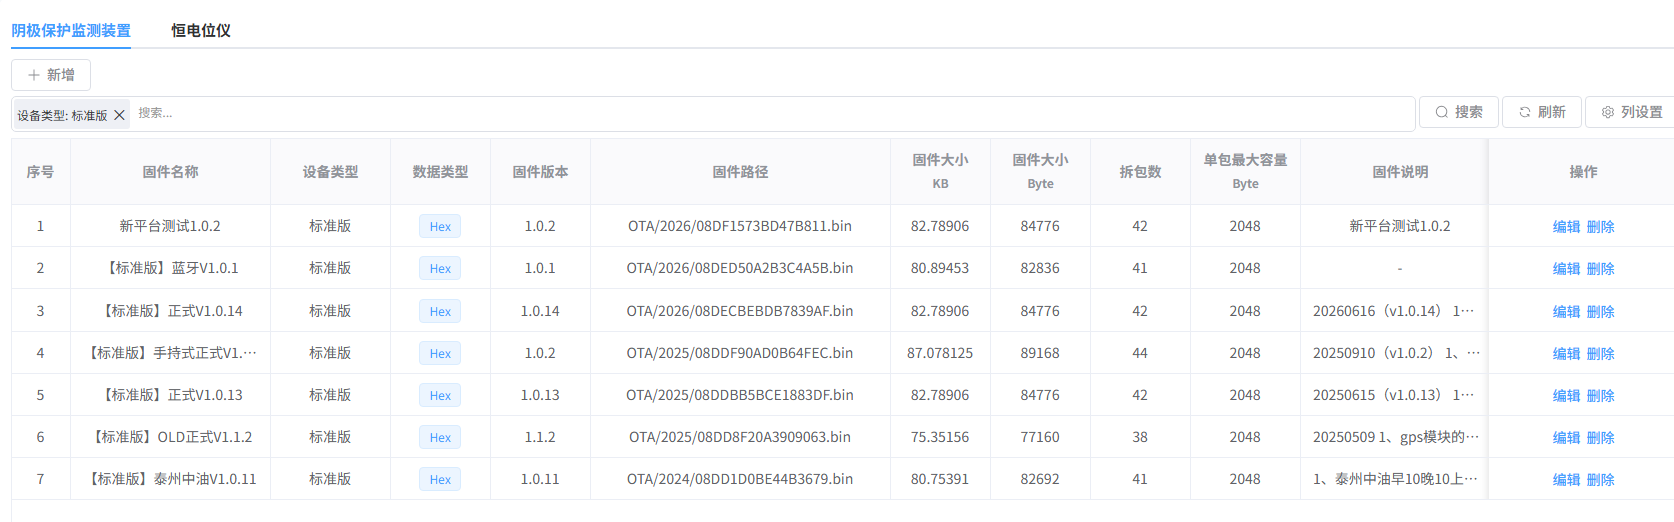The width and height of the screenshot is (1674, 522).
Task: Click the packet count 38
Action: [1140, 437]
